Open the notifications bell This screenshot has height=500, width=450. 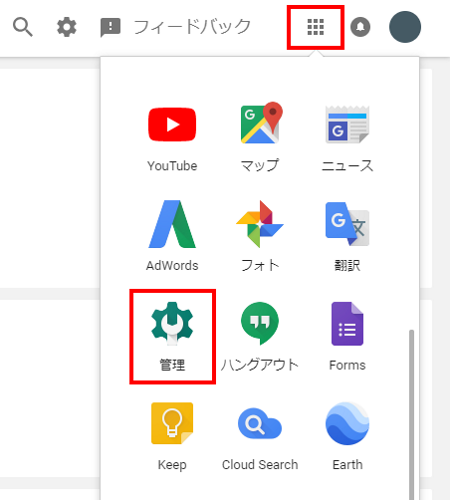coord(360,27)
